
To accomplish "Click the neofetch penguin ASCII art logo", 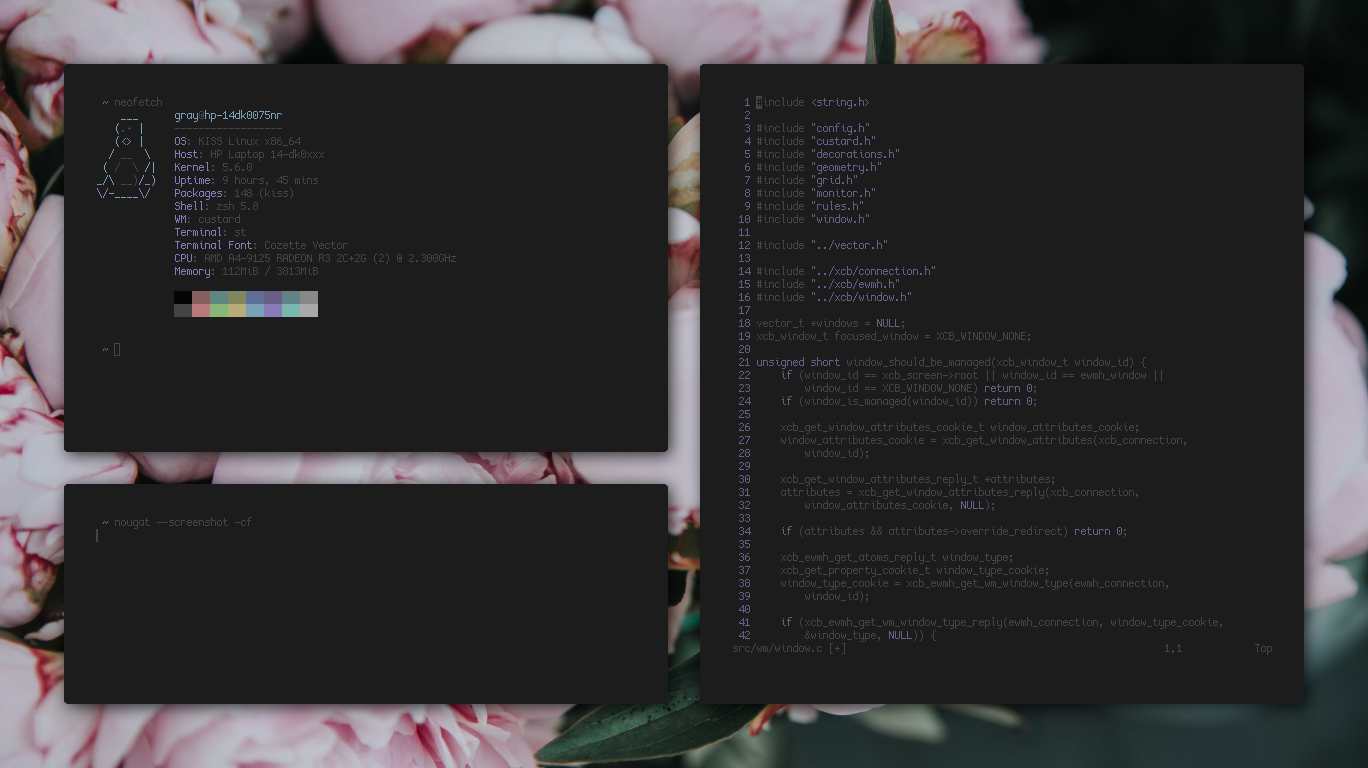I will click(x=127, y=155).
